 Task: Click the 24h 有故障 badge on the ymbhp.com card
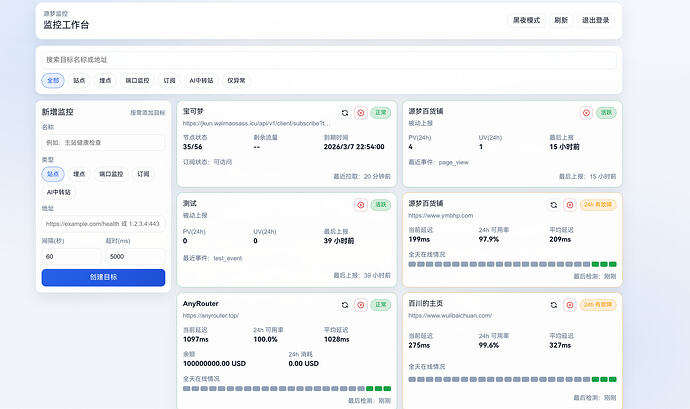(x=598, y=205)
